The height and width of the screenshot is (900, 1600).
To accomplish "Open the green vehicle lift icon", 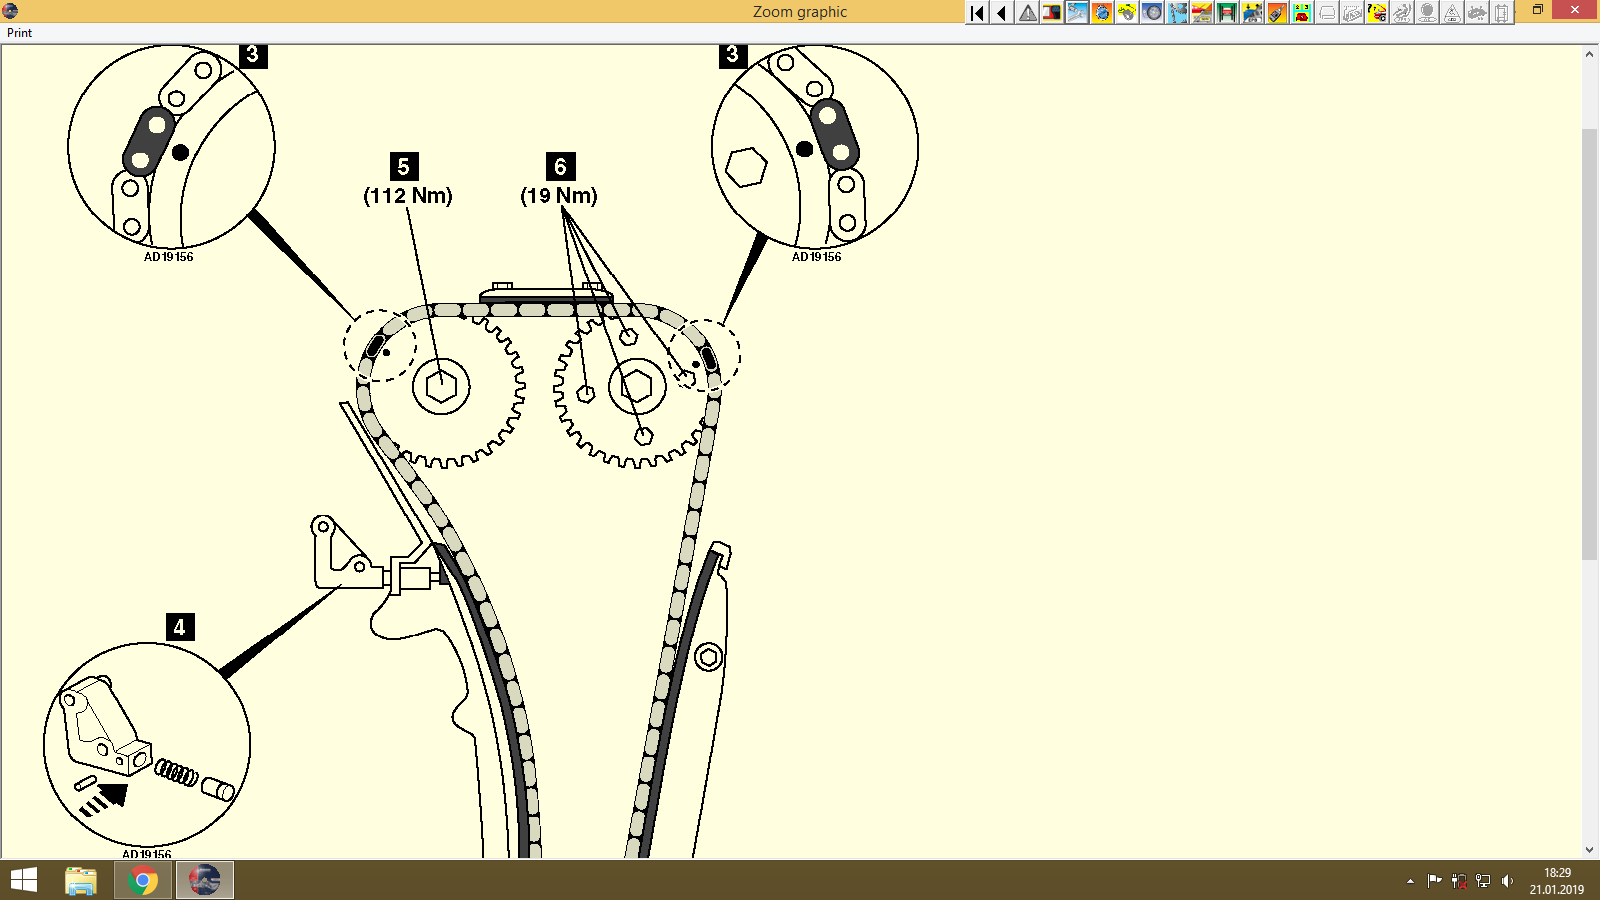I will click(1227, 13).
